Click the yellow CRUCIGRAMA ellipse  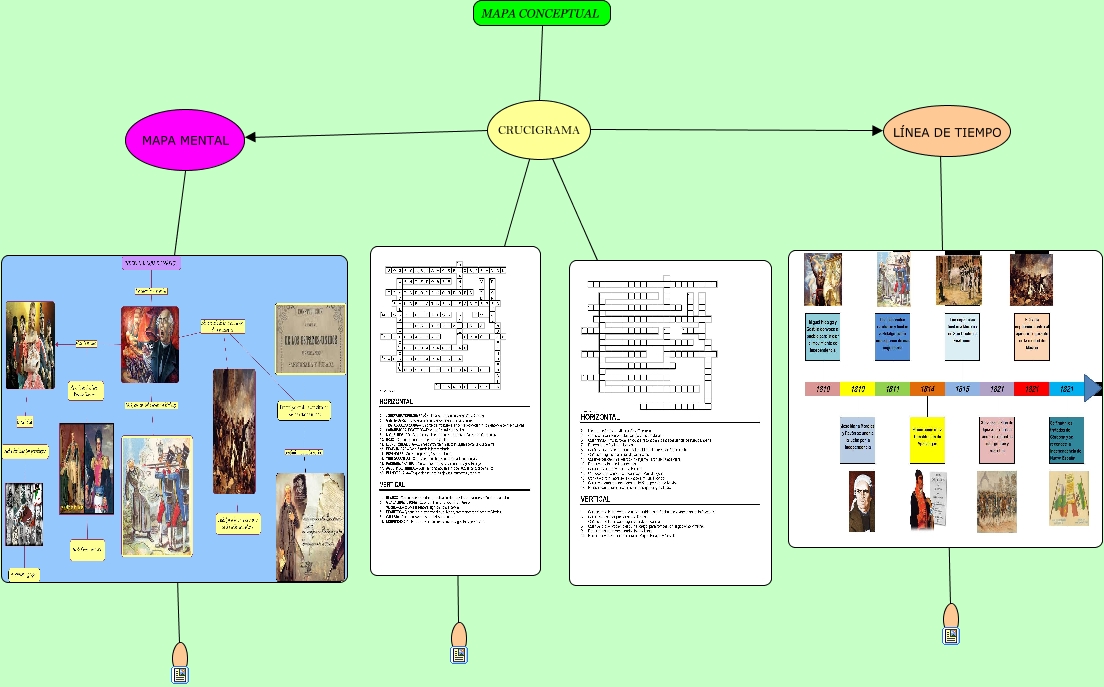click(x=538, y=130)
